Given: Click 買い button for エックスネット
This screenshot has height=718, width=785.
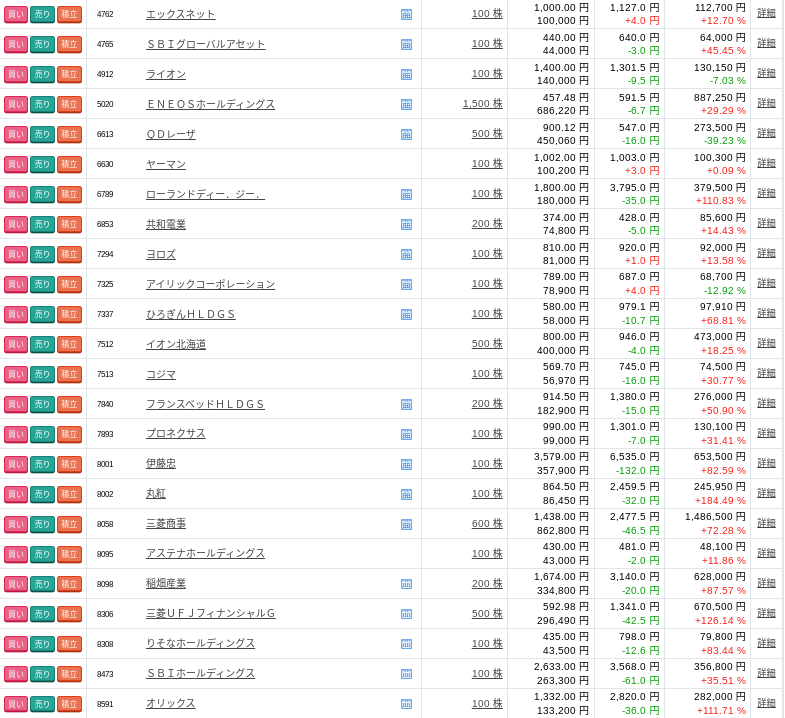Looking at the screenshot, I should tap(16, 15).
